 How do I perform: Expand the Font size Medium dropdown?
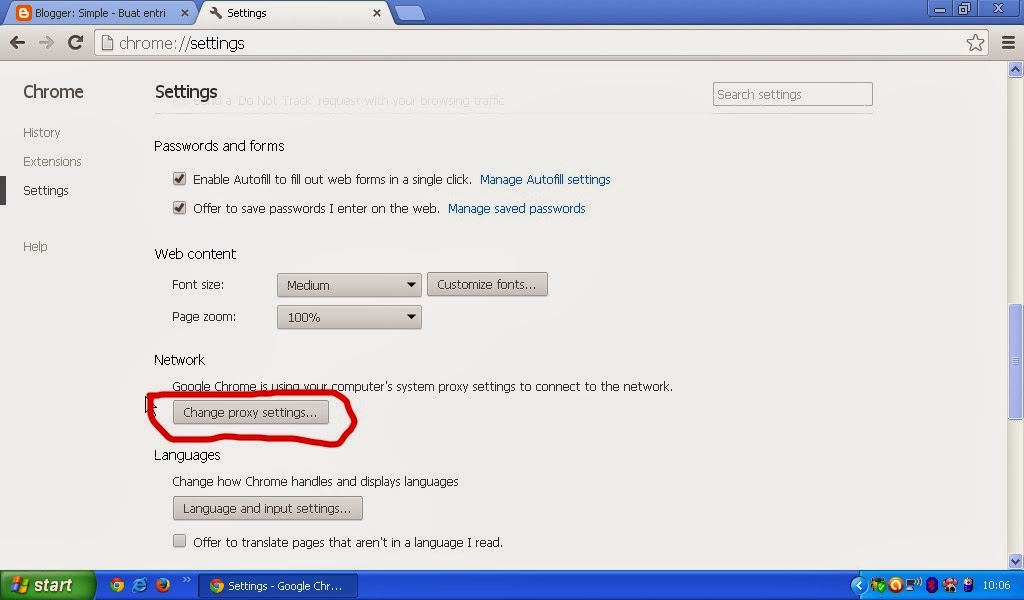pos(349,285)
